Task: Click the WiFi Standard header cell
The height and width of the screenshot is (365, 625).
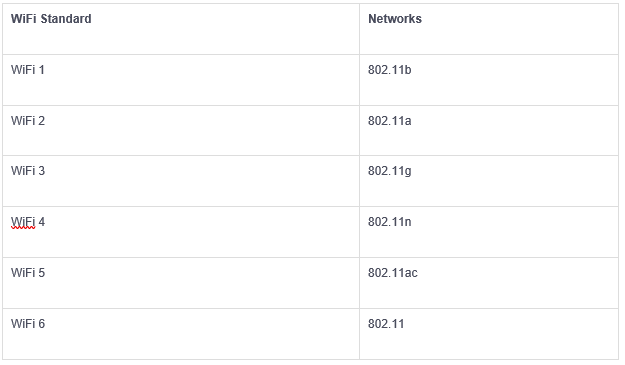Action: [x=181, y=29]
